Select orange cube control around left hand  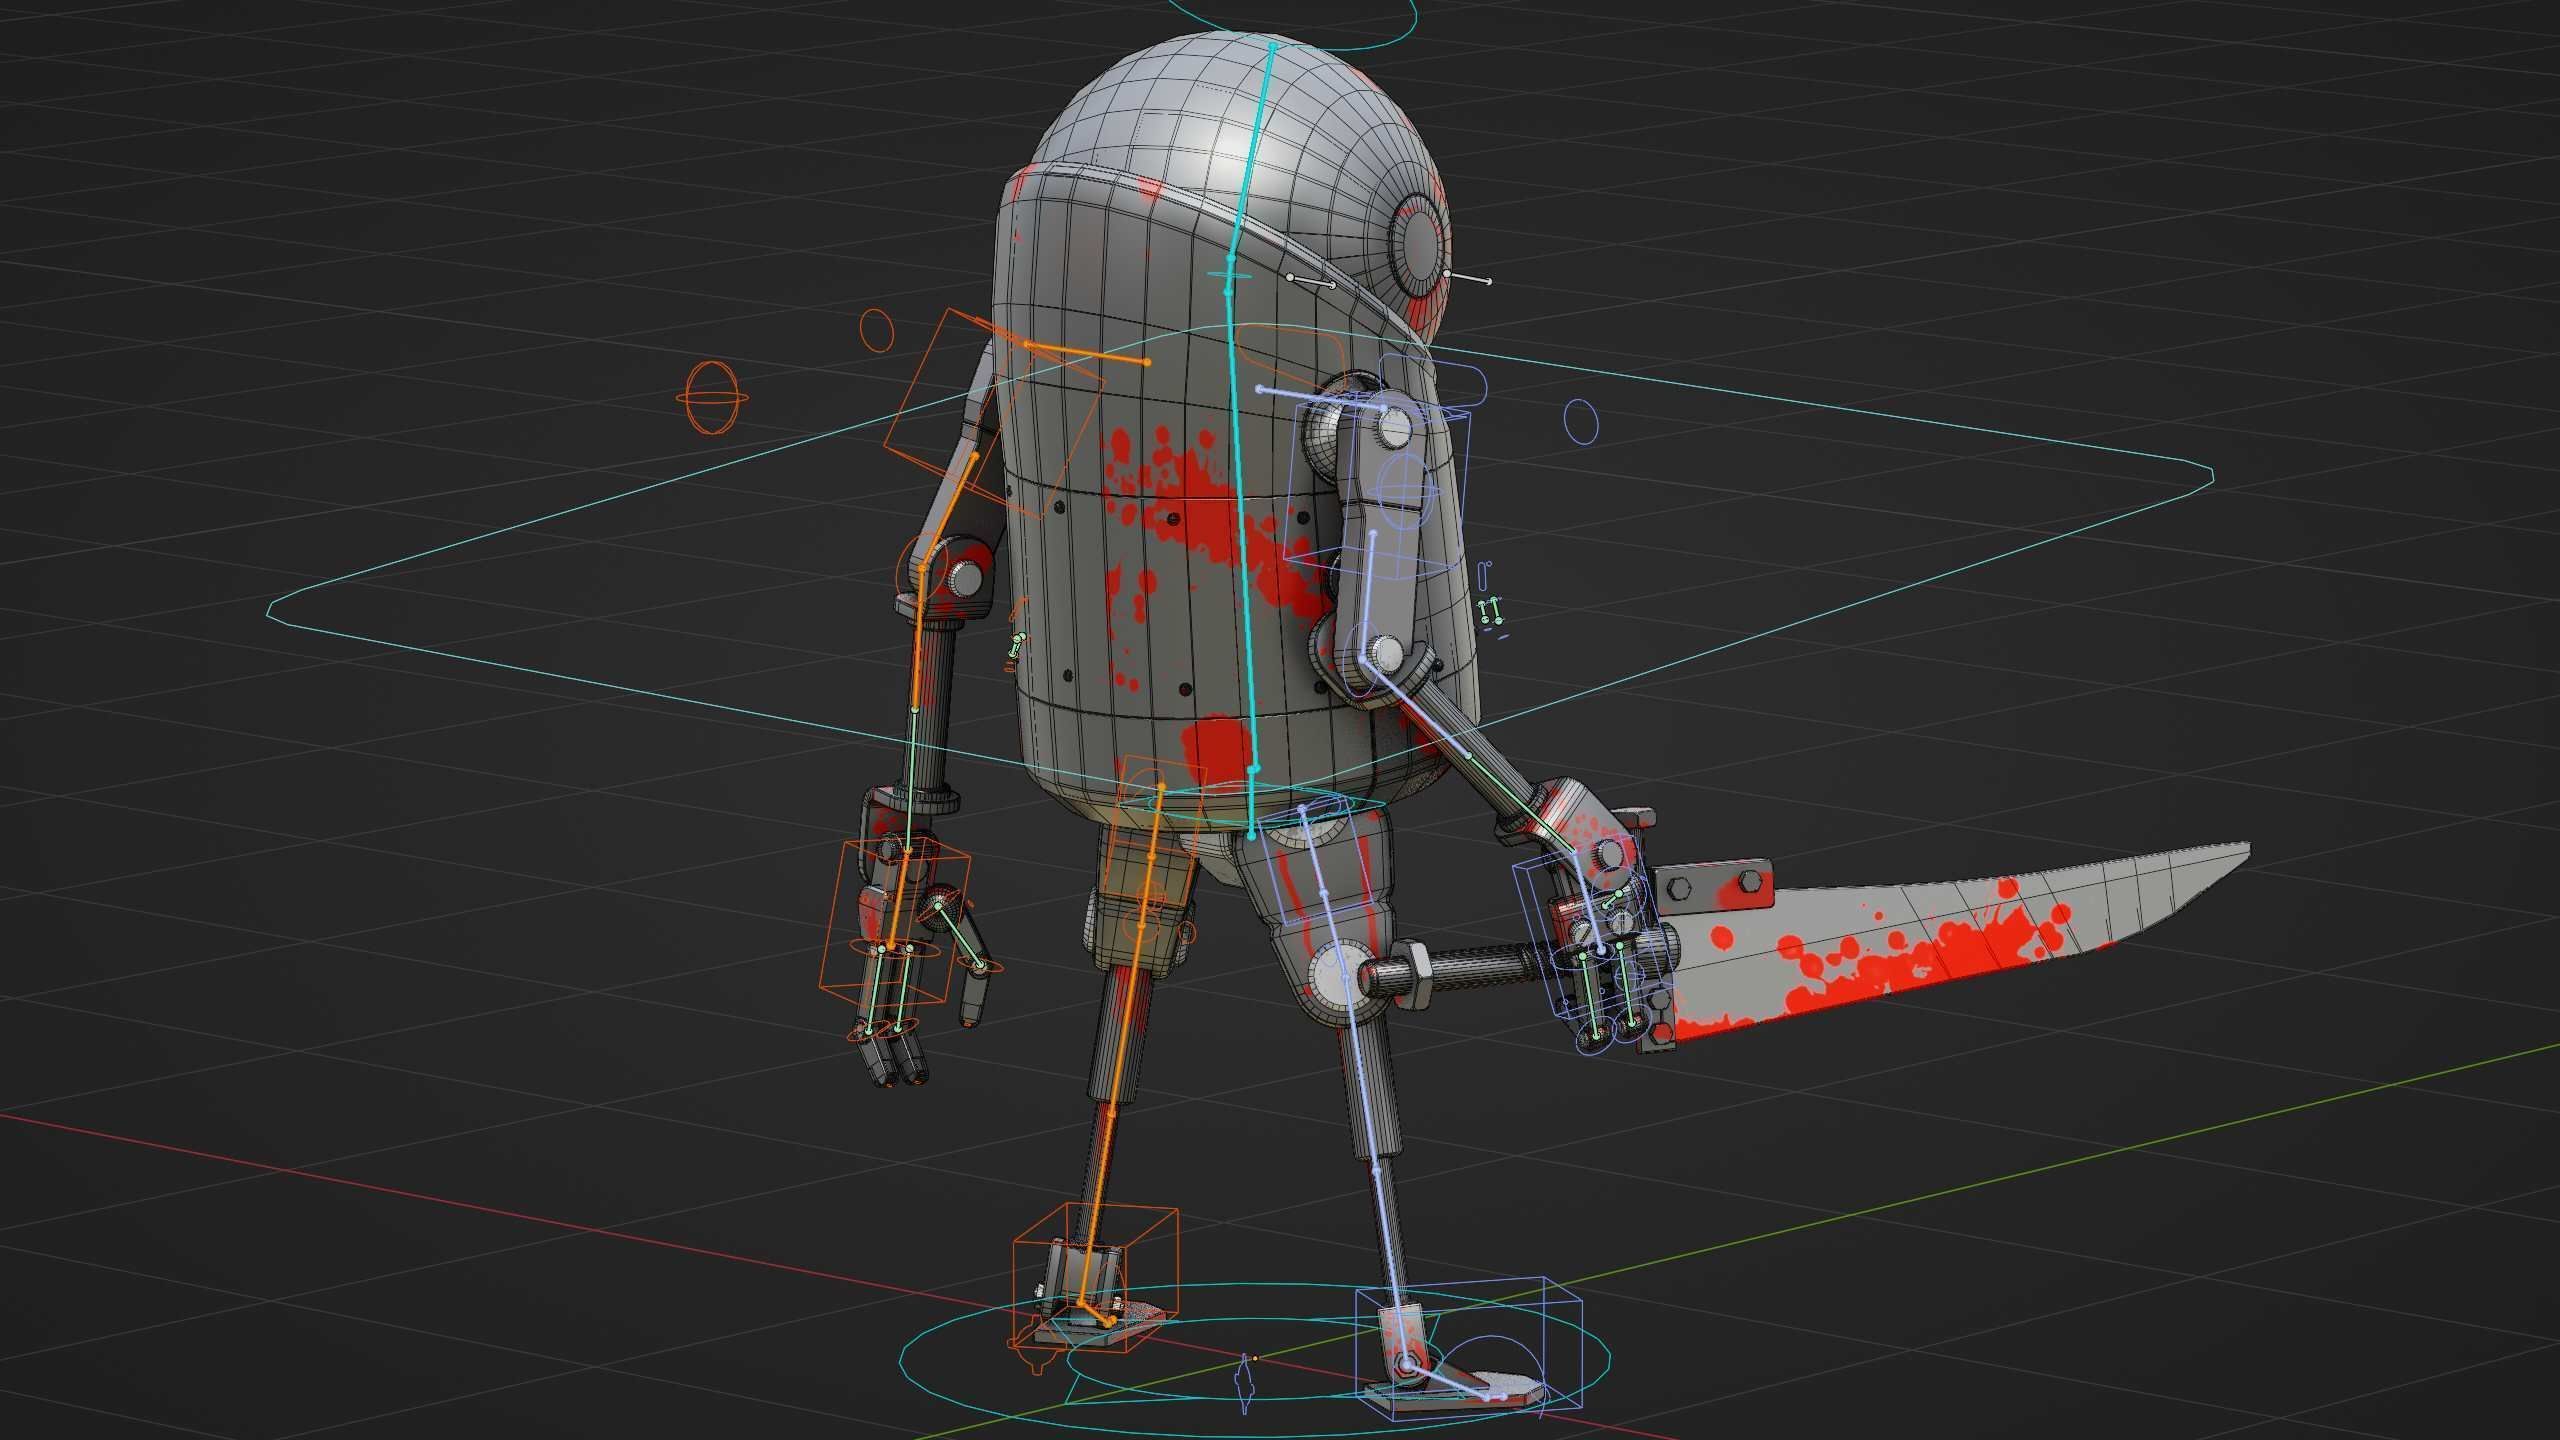896,922
